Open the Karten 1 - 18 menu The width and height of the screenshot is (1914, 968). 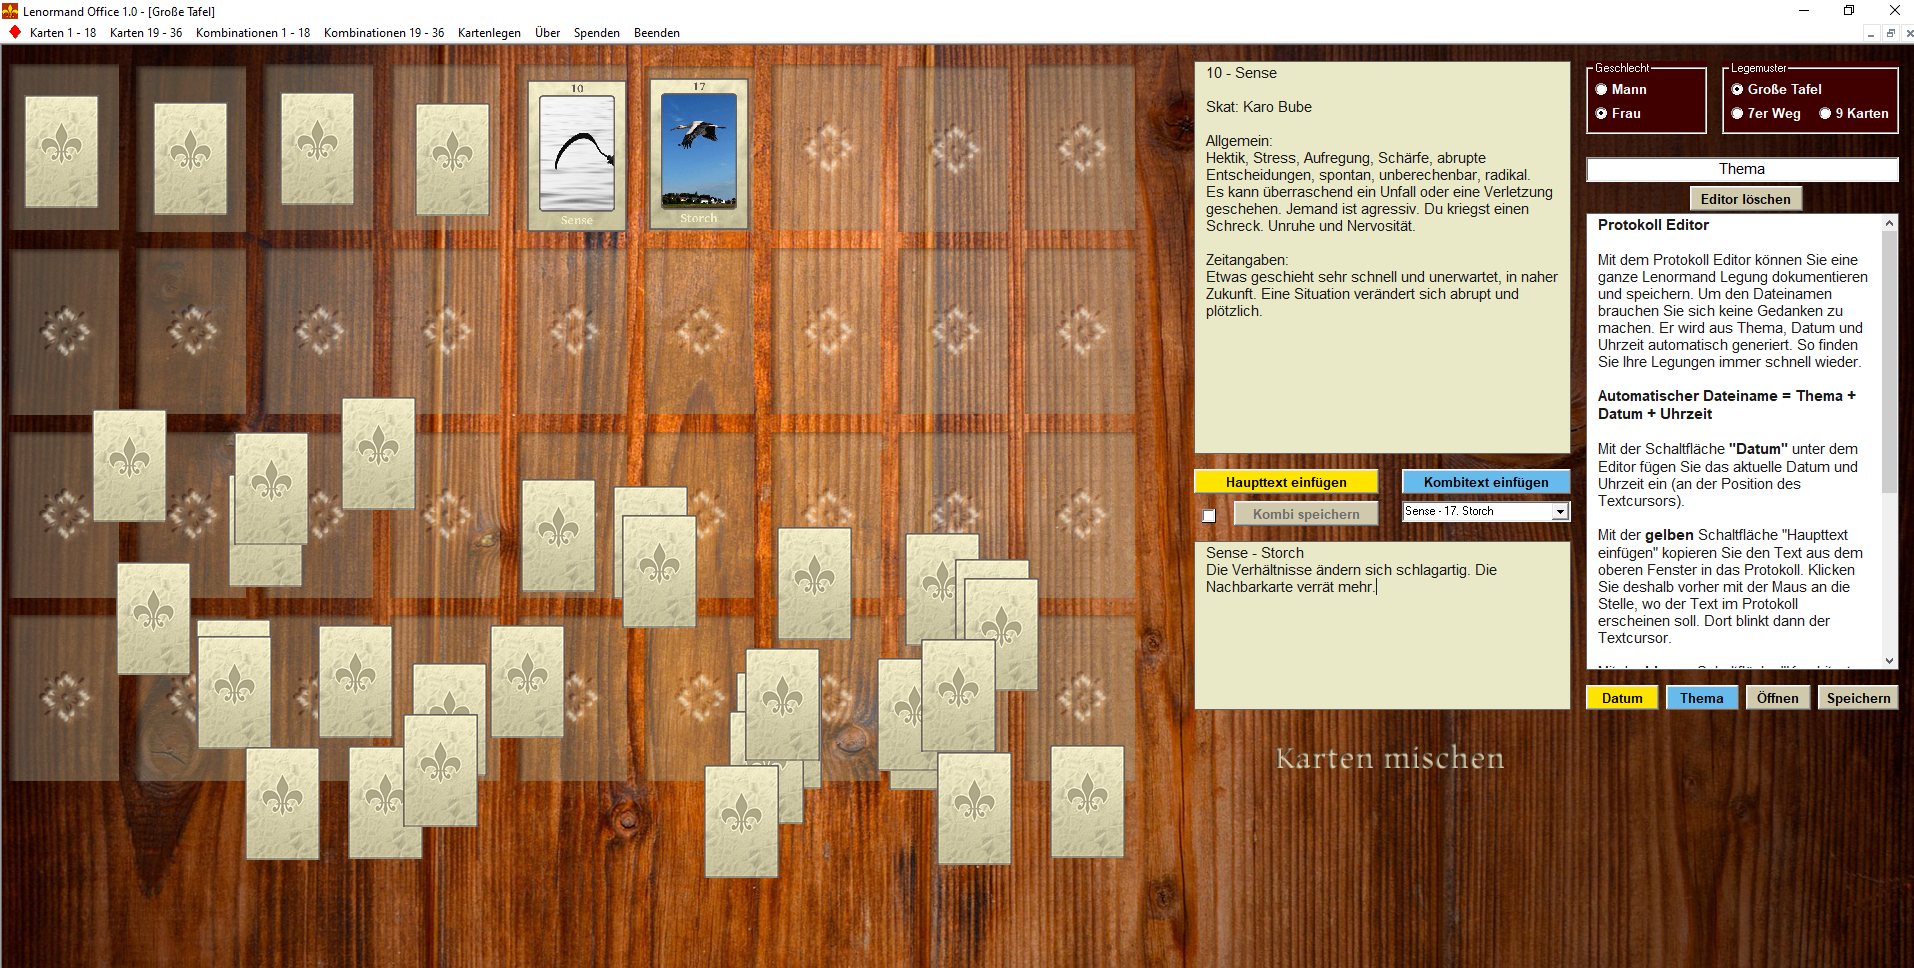pos(63,32)
